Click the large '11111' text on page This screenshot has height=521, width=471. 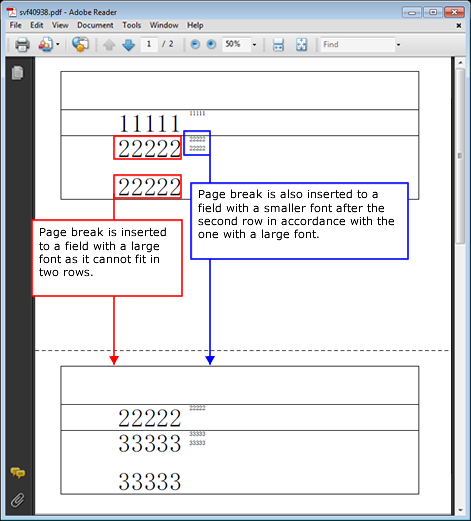tap(150, 124)
